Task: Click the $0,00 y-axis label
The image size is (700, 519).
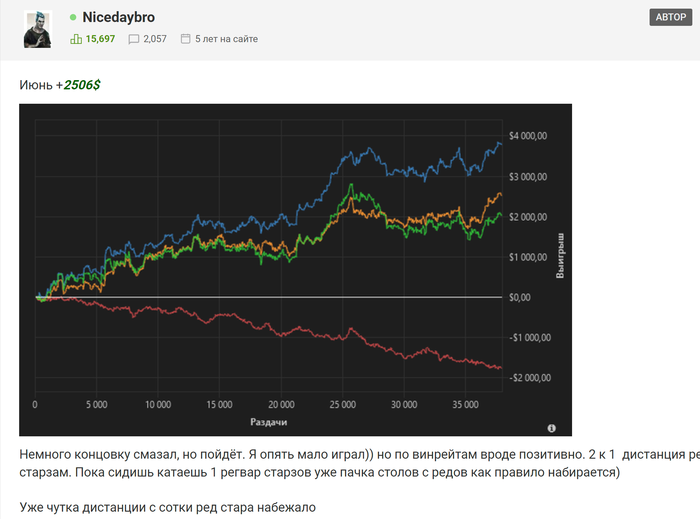Action: point(526,297)
